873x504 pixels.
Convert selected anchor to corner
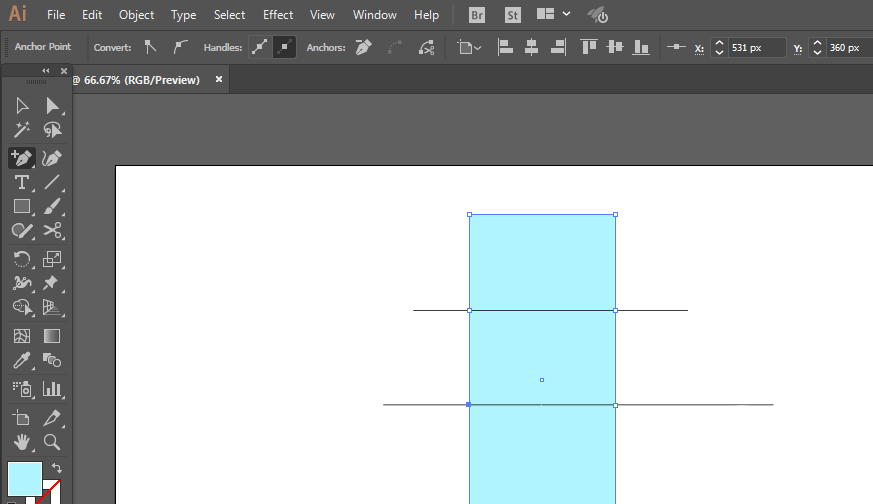tap(151, 47)
